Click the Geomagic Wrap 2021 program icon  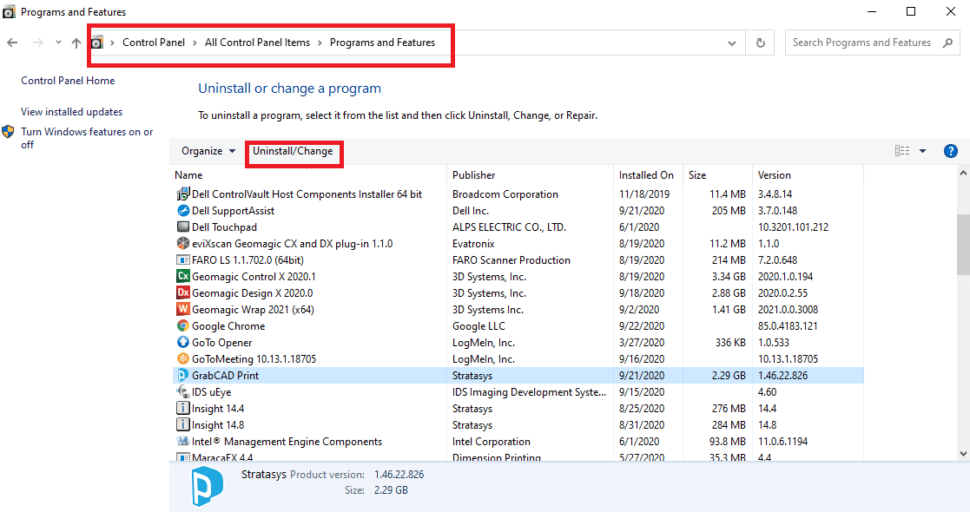click(x=183, y=309)
